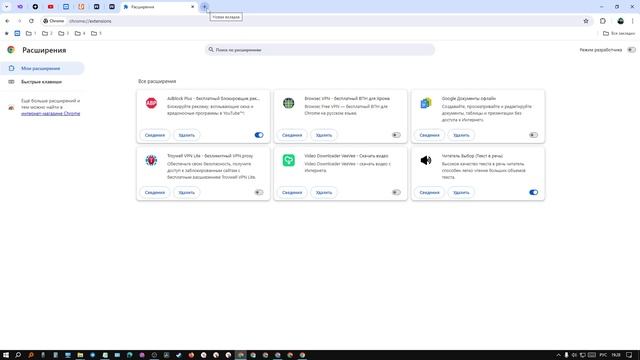The height and width of the screenshot is (360, 640).
Task: Open the fifth bookmark folder
Action: point(96,33)
